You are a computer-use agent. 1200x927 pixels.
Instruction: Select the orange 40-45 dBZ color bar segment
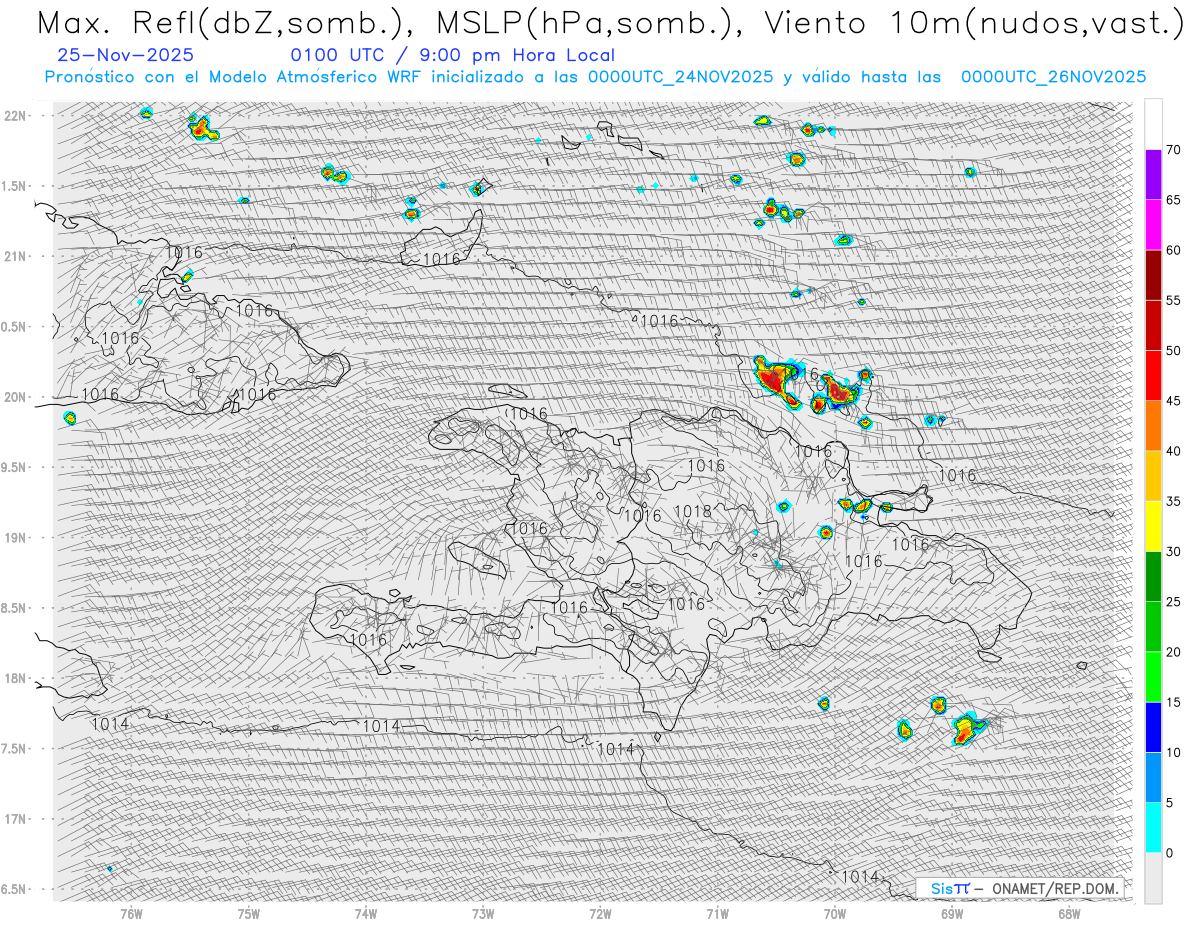tap(1153, 426)
